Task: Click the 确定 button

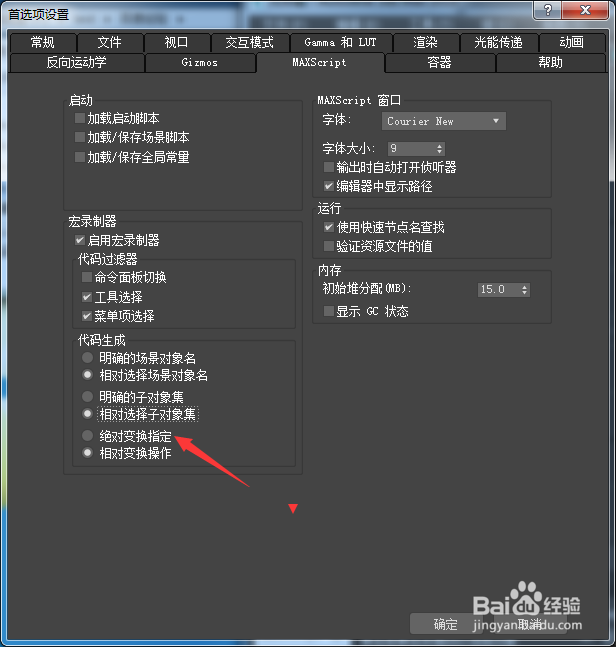Action: coord(446,624)
